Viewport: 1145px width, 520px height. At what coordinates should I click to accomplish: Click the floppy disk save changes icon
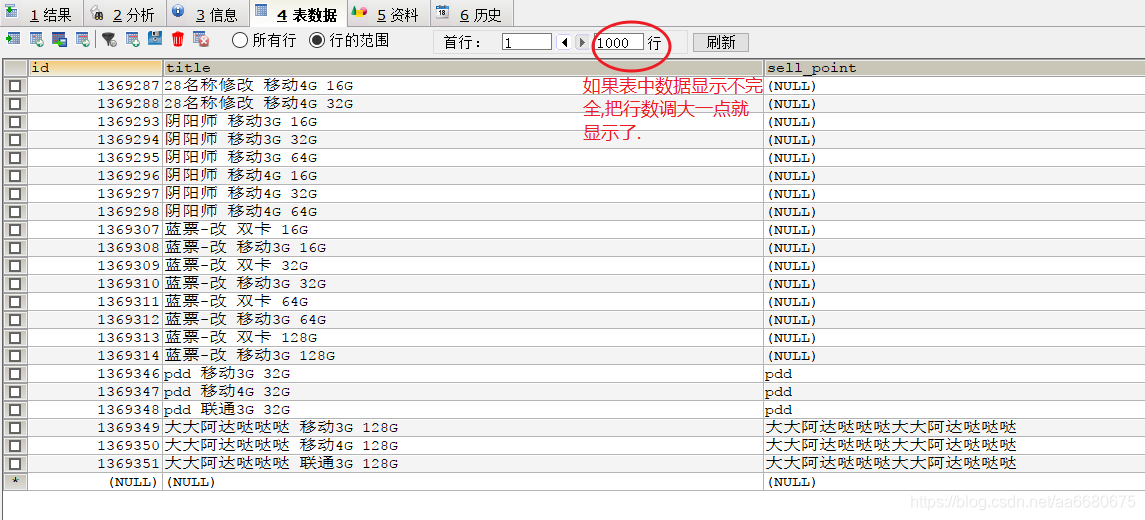click(155, 39)
